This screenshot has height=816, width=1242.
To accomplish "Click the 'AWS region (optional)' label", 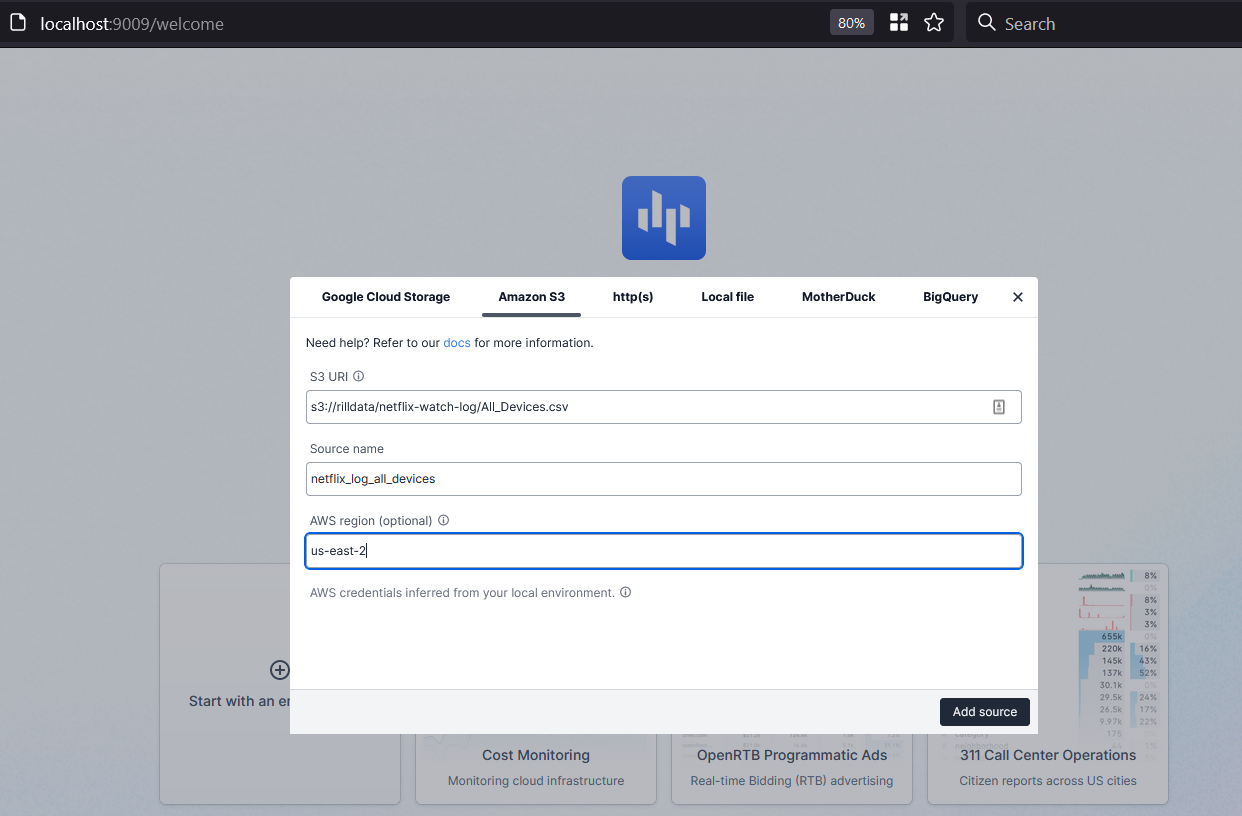I will [x=371, y=521].
